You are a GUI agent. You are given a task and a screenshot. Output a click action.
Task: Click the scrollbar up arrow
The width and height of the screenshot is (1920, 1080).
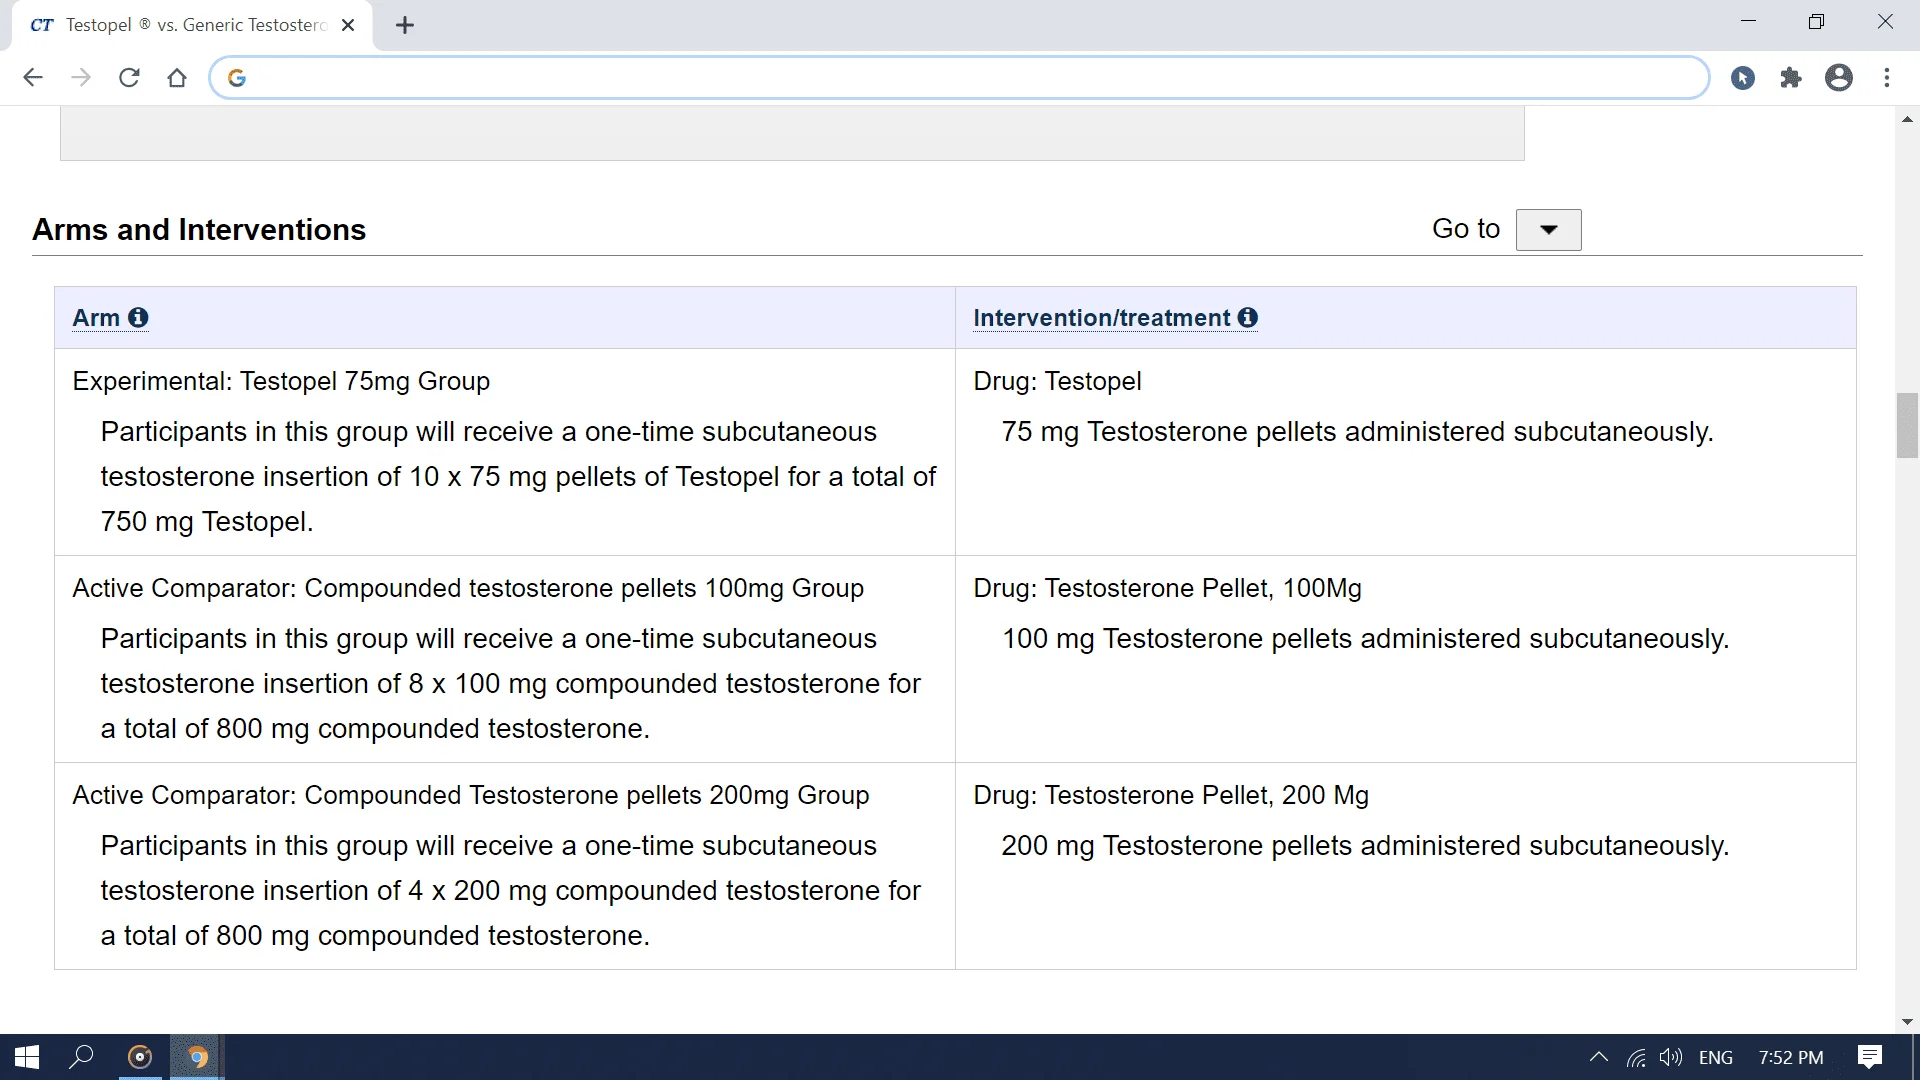[x=1907, y=119]
